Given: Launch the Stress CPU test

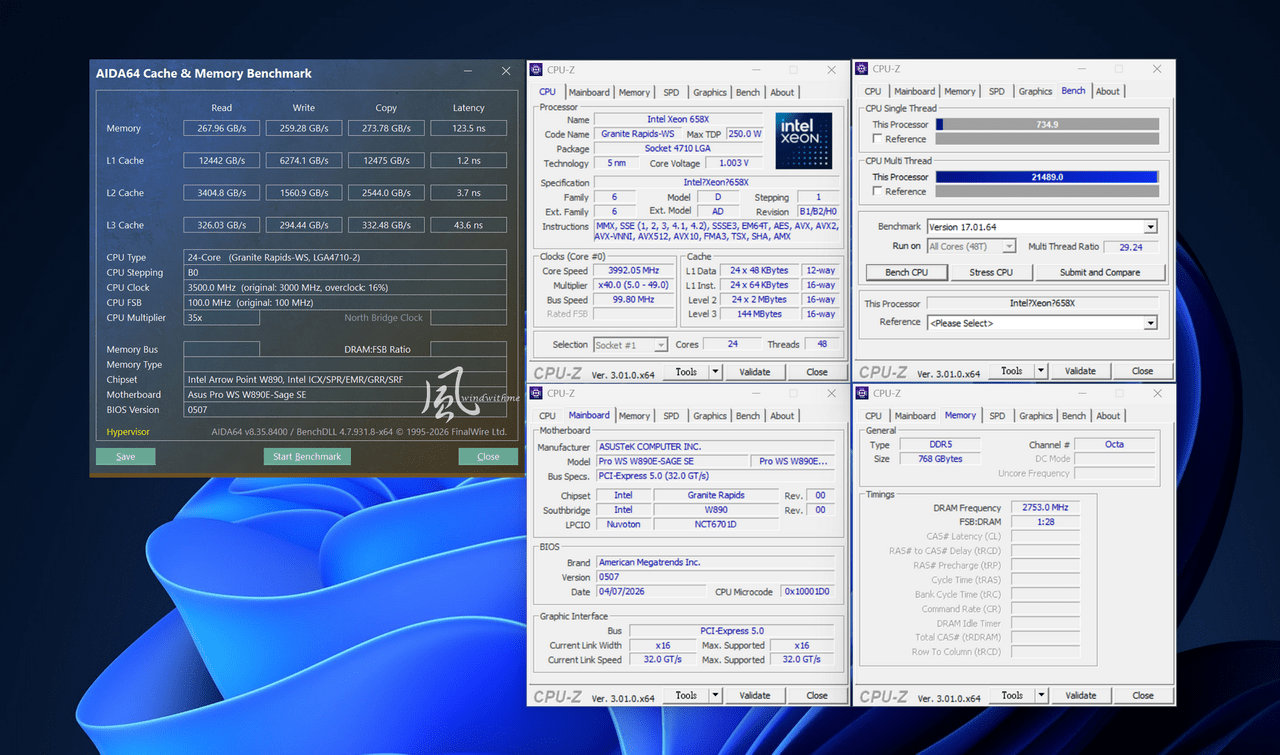Looking at the screenshot, I should click(990, 272).
